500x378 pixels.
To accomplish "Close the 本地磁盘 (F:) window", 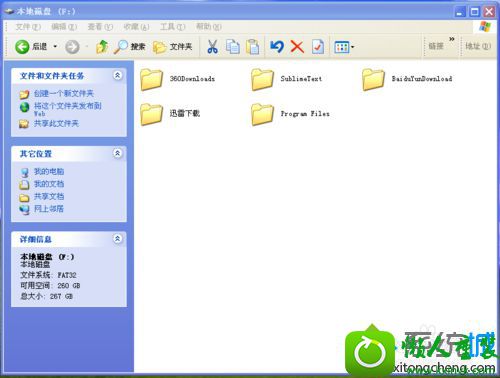I will (489, 12).
